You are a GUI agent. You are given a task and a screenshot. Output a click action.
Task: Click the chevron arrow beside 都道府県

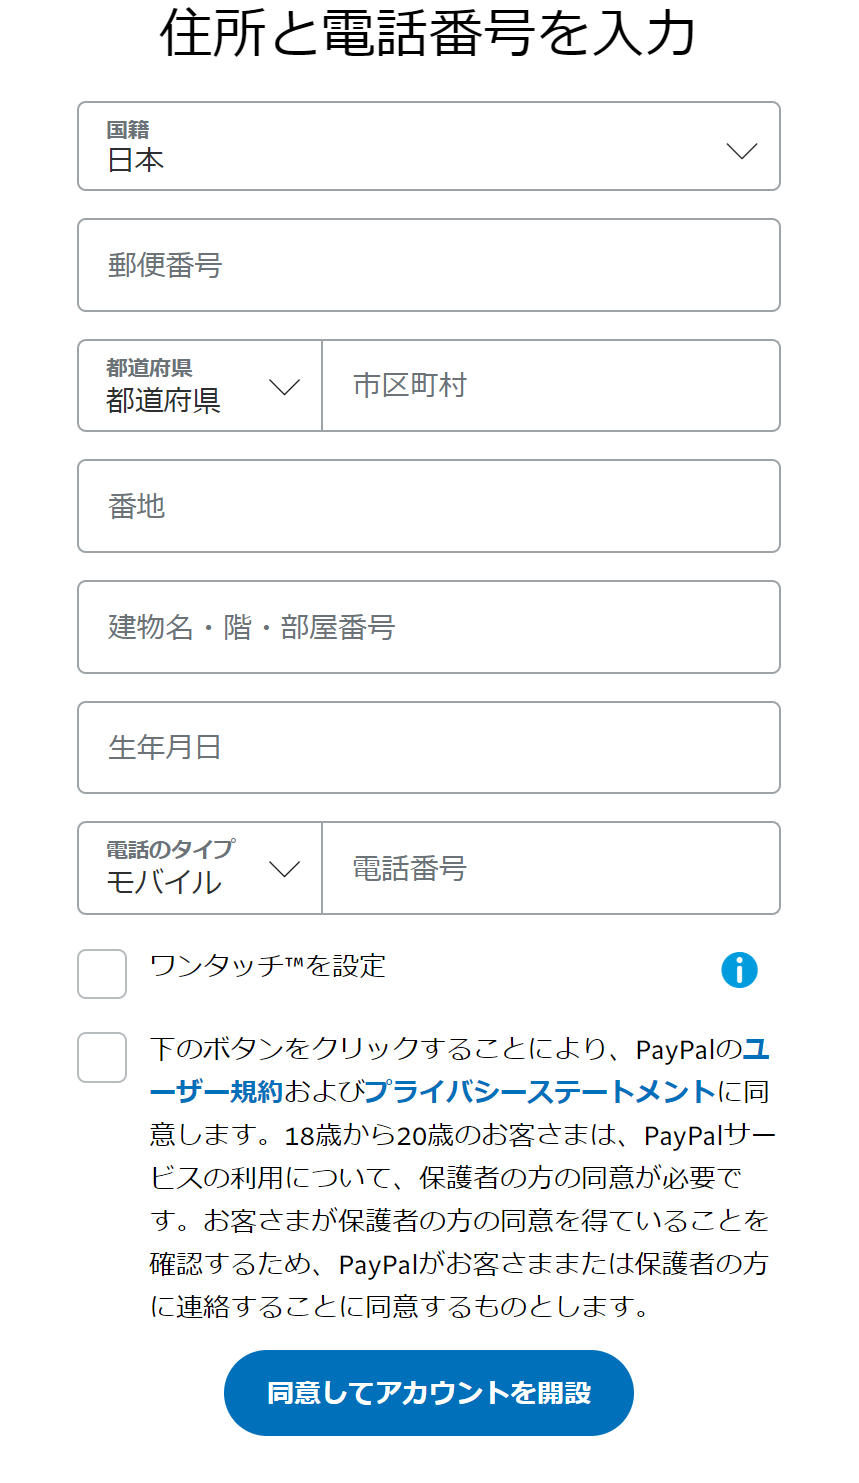coord(285,387)
